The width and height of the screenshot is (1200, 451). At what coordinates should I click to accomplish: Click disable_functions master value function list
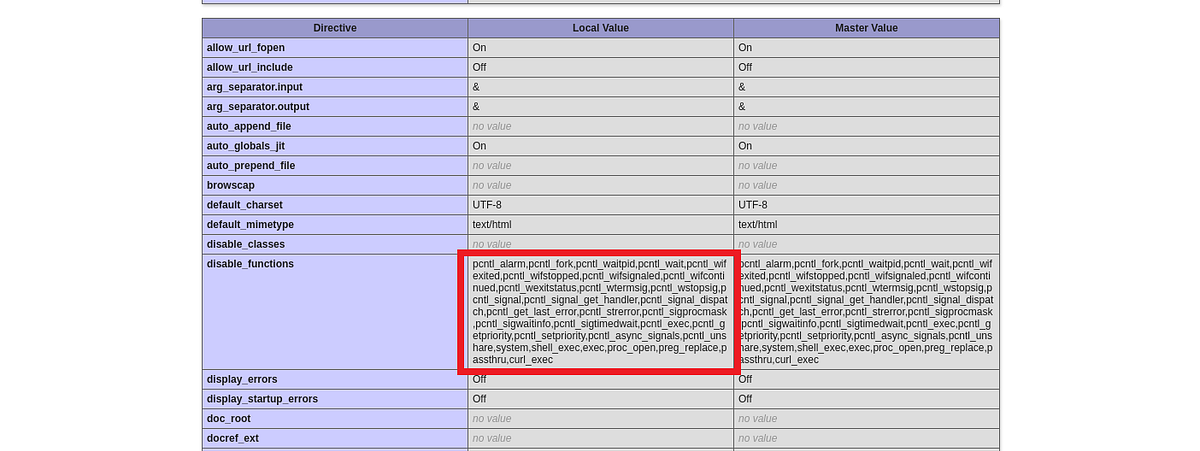point(866,311)
